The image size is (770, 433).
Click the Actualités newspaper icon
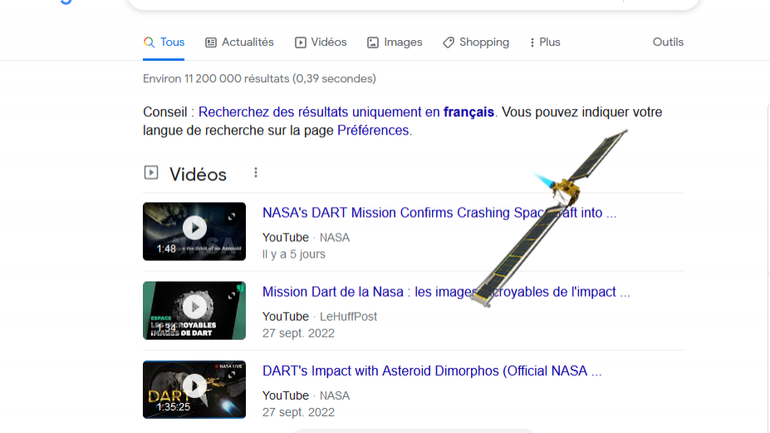tap(211, 43)
